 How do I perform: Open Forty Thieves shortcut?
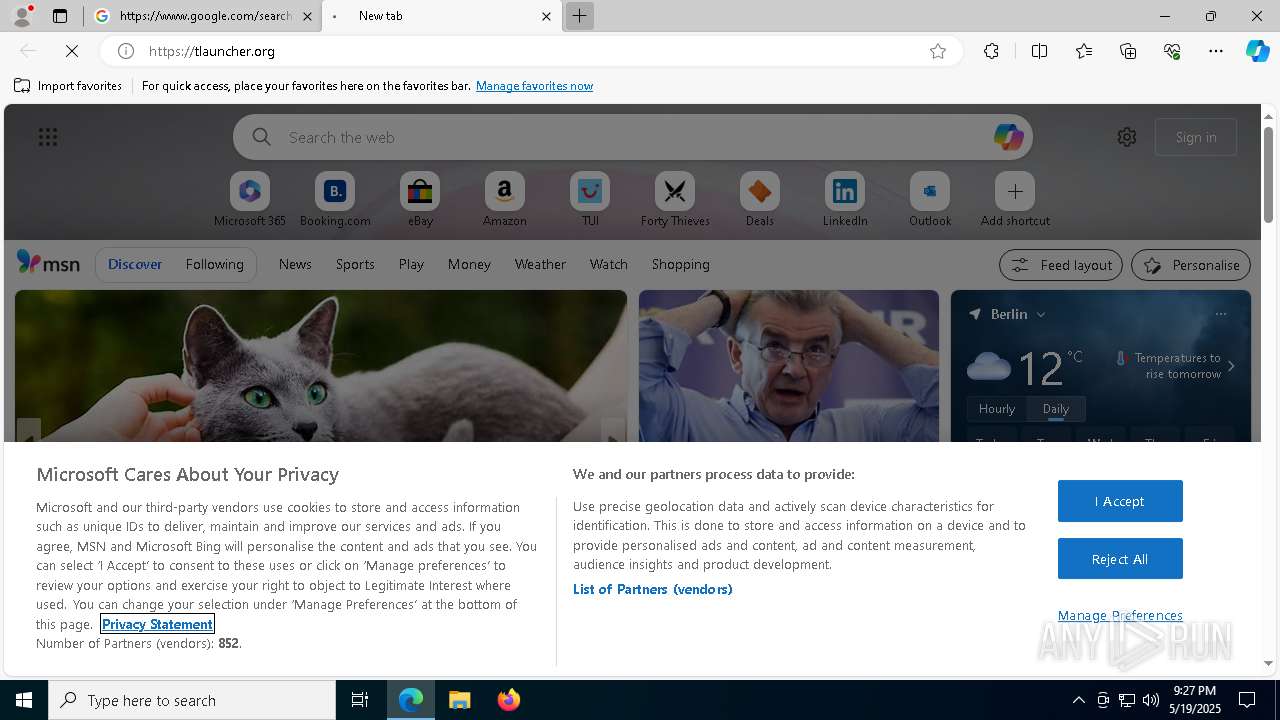point(675,199)
